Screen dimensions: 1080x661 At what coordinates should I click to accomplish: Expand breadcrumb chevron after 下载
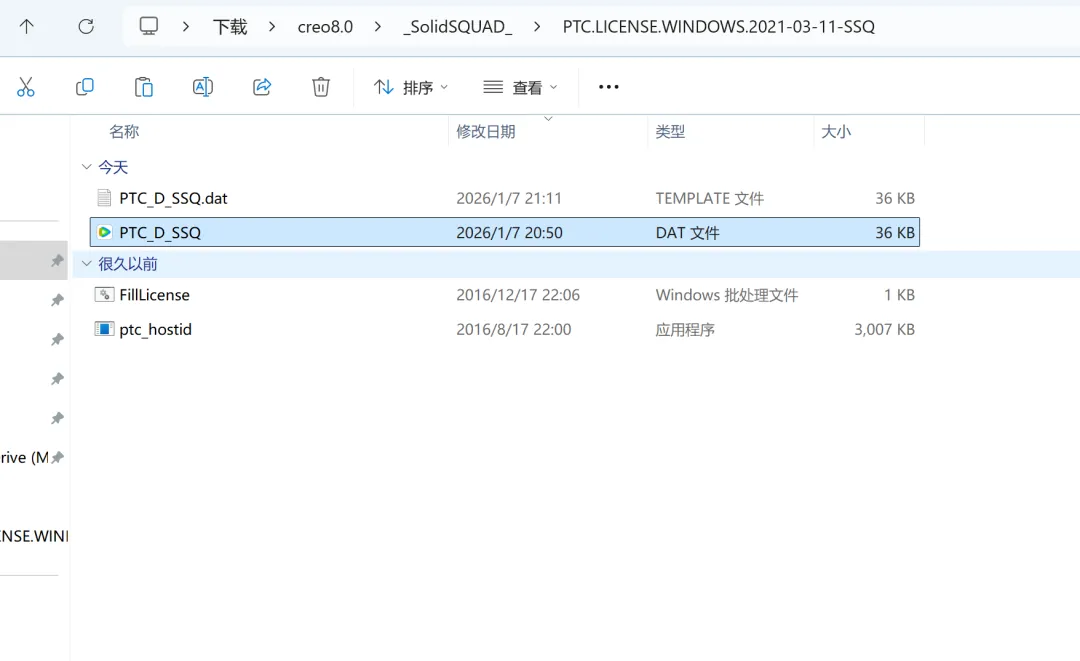coord(272,27)
